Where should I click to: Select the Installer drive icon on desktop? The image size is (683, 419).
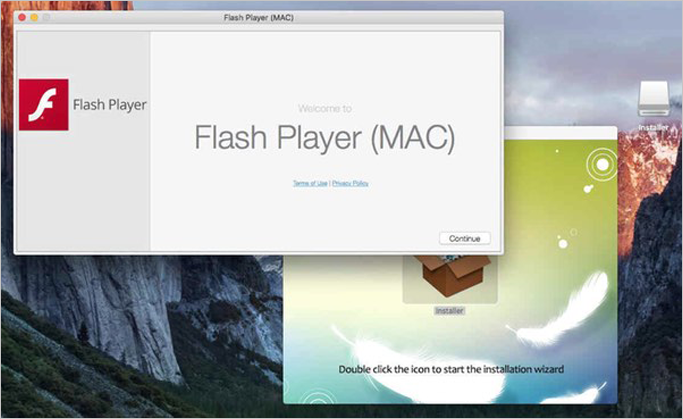653,98
